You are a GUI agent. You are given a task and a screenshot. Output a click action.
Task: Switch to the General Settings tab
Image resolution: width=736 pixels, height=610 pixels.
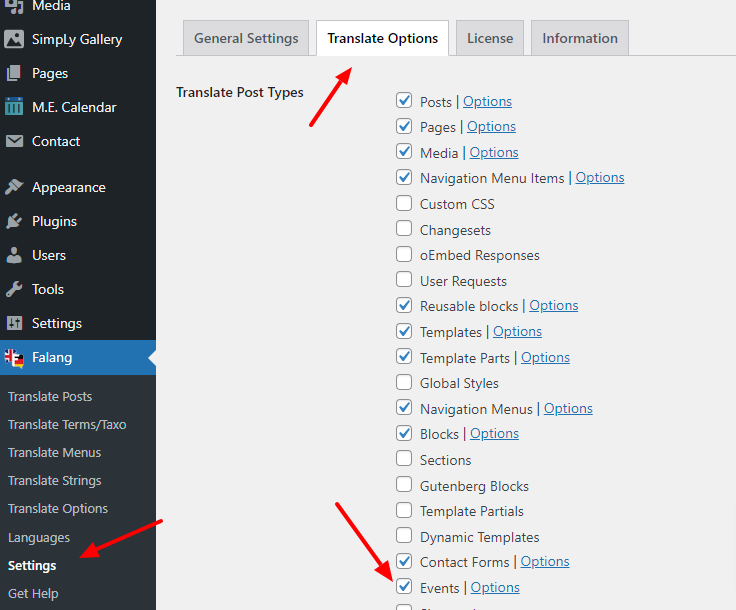pos(246,38)
